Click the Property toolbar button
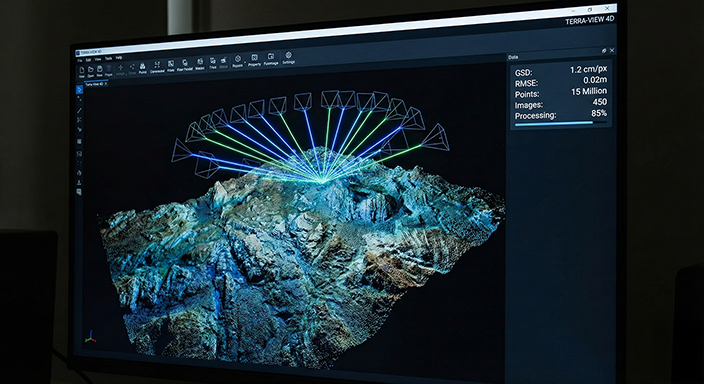 coord(255,60)
